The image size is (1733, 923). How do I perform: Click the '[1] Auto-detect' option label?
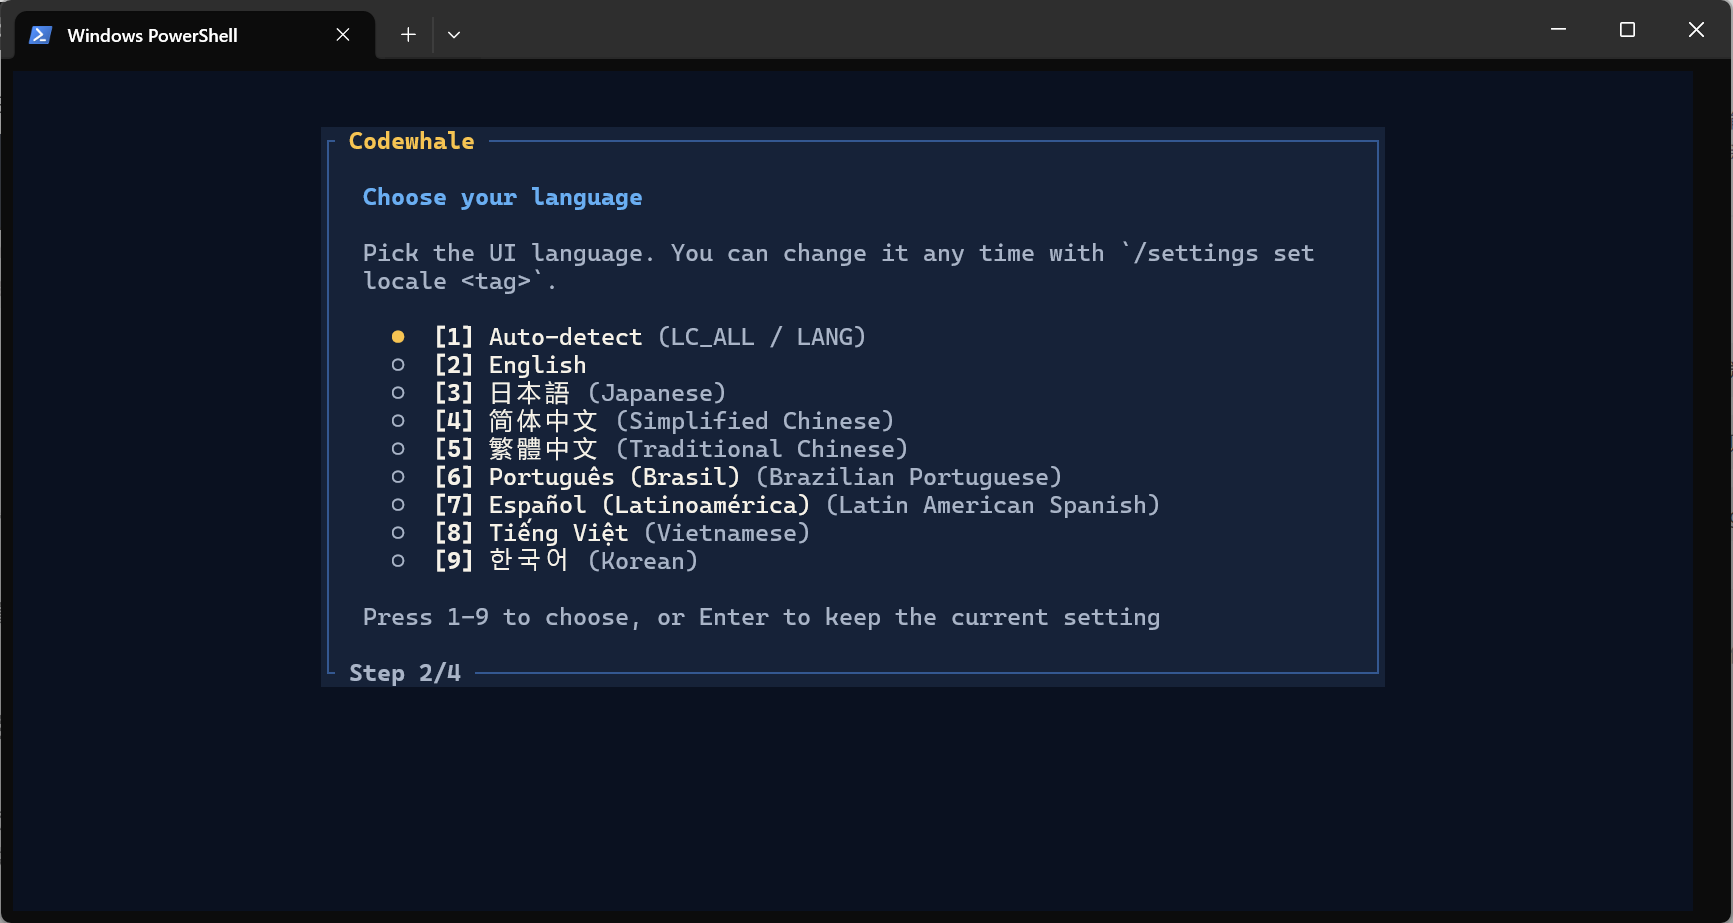click(538, 337)
